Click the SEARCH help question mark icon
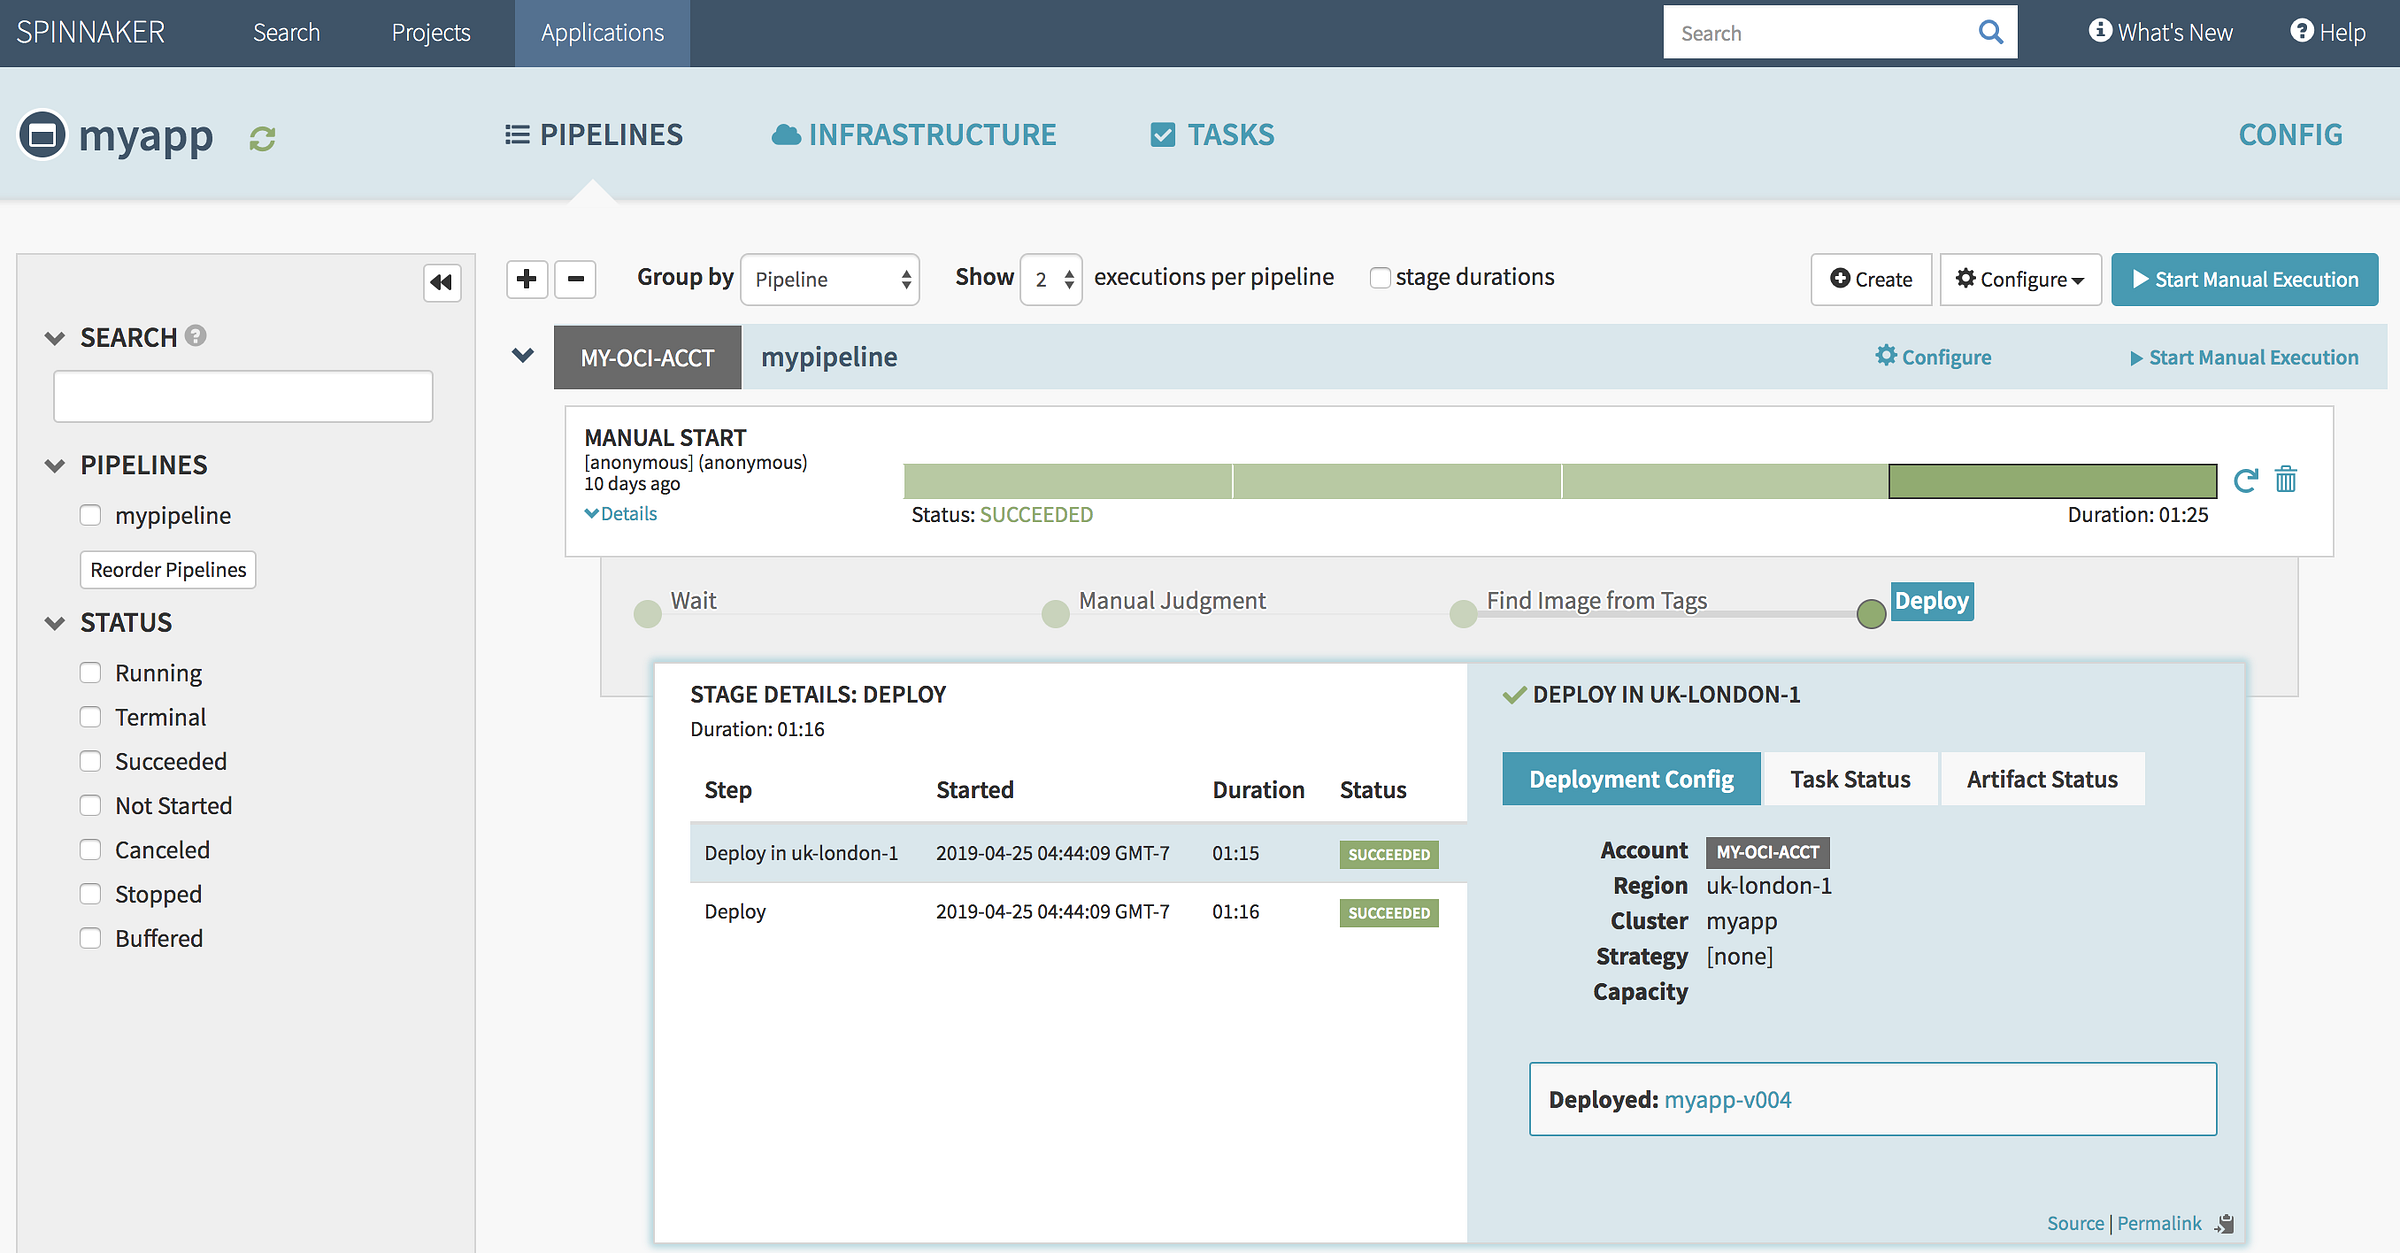 [196, 336]
